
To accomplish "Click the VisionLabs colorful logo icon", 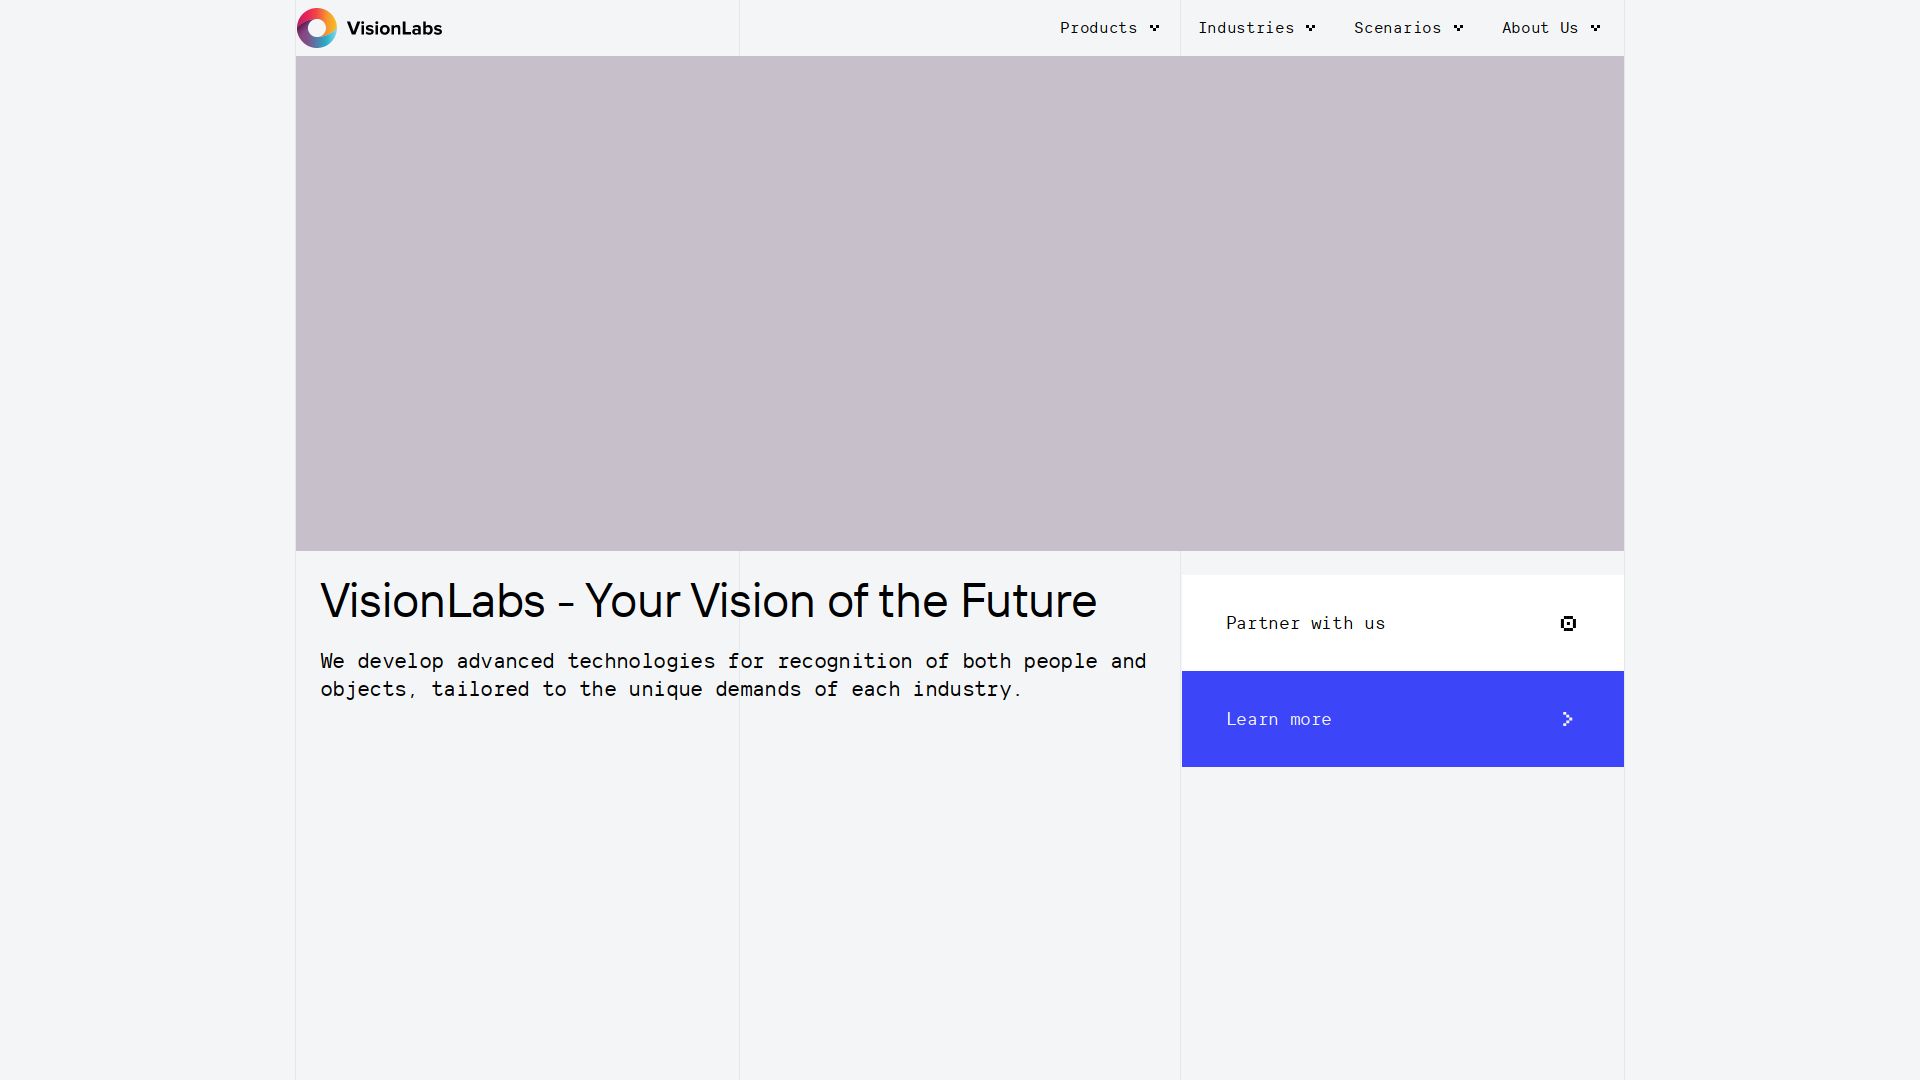I will tap(317, 28).
